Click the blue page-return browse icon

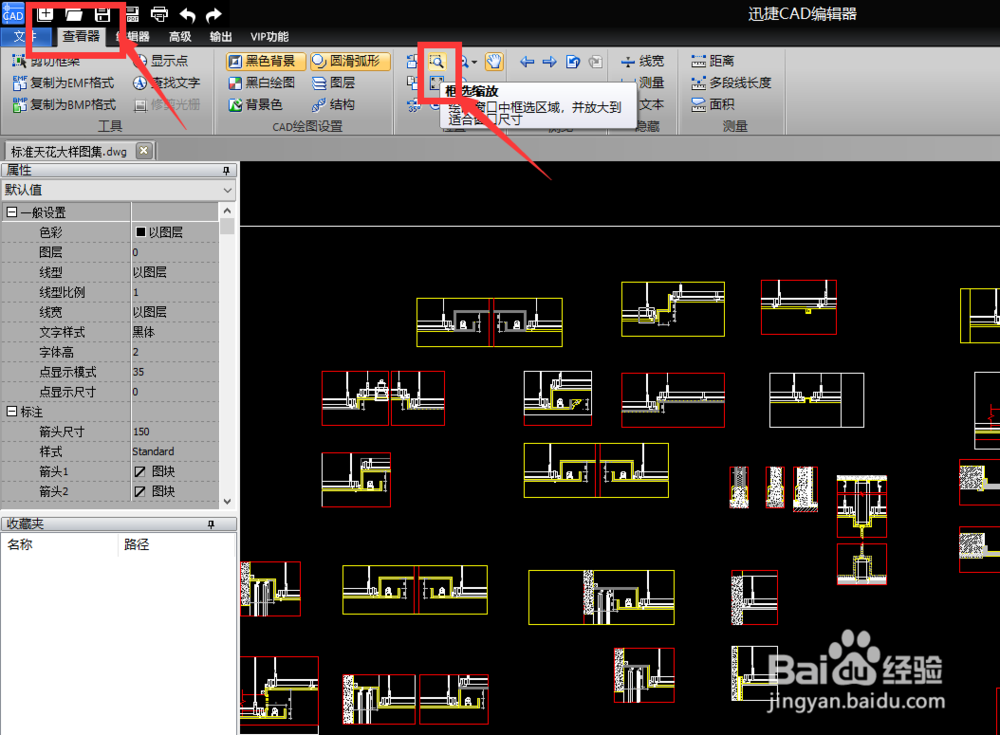[x=573, y=61]
